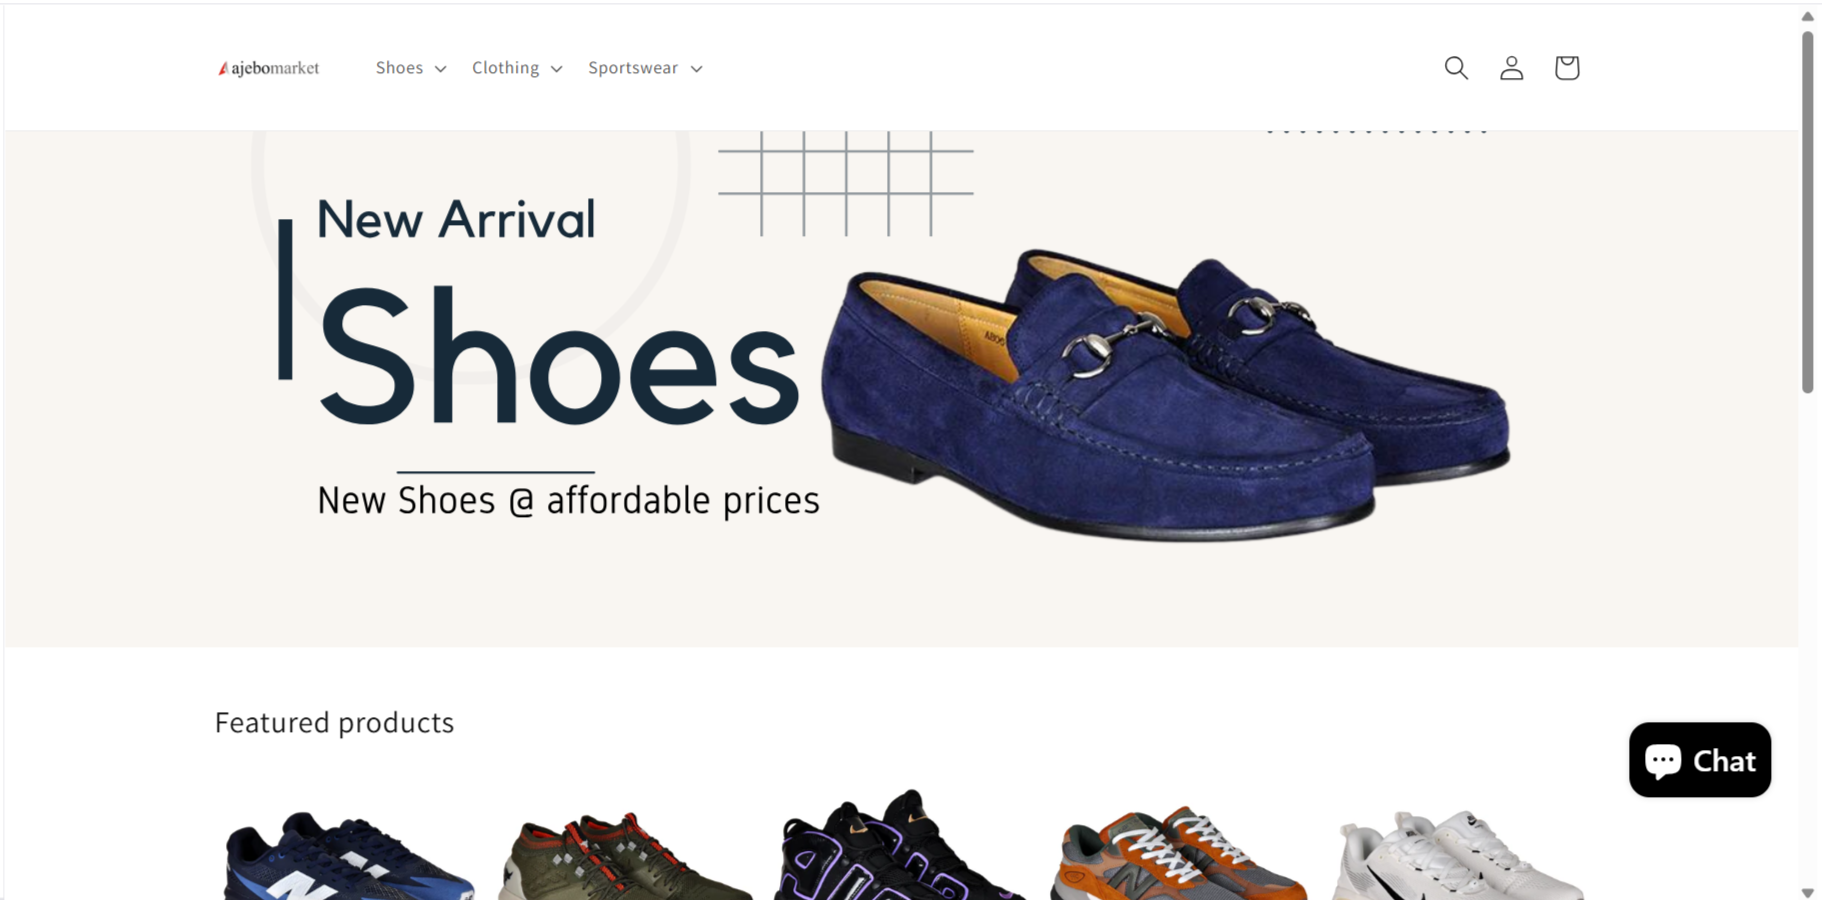Click the scrollbar down arrow
Image resolution: width=1822 pixels, height=900 pixels.
click(1807, 892)
